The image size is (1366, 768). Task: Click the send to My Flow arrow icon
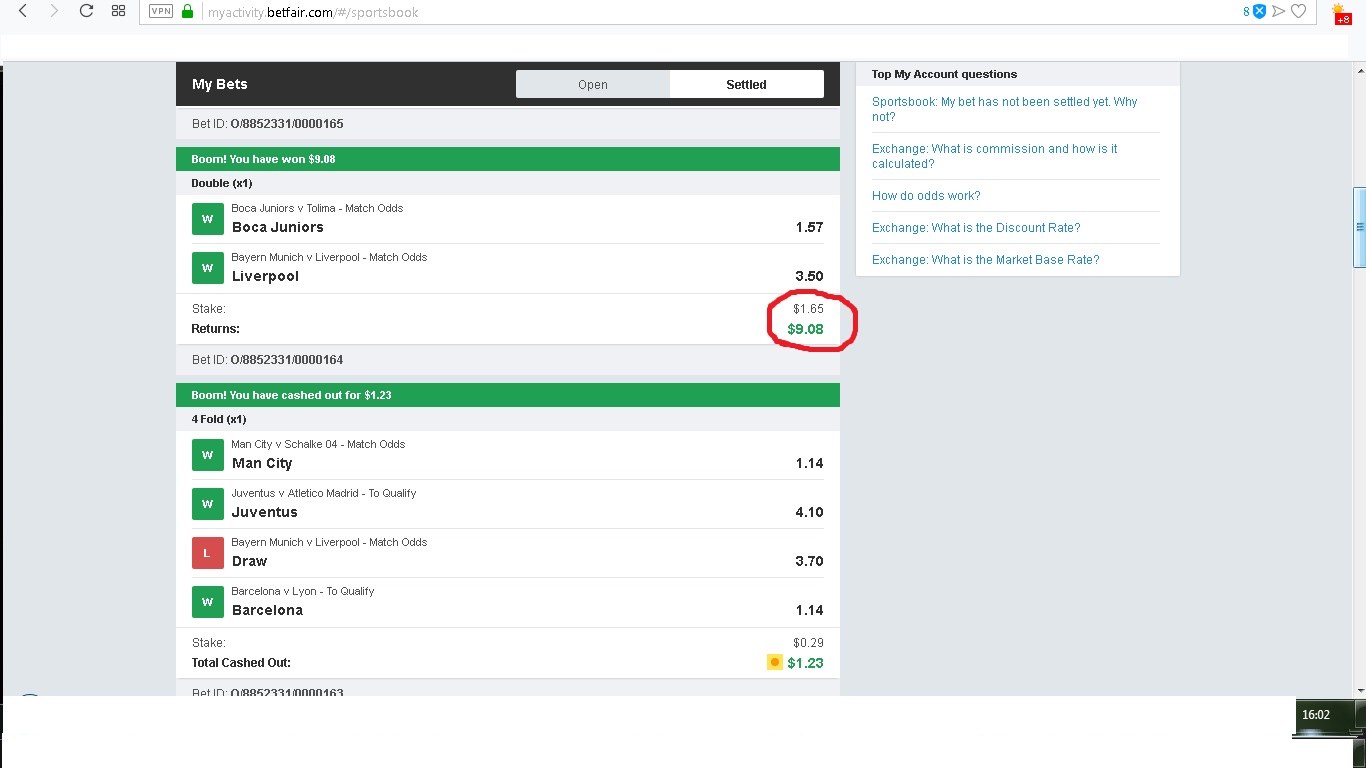pos(1279,11)
